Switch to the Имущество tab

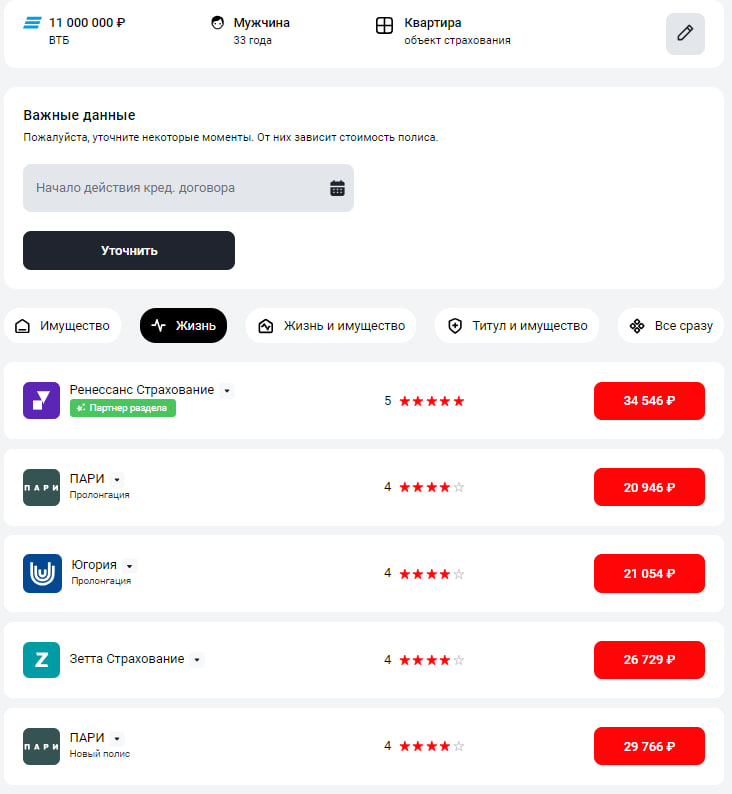pyautogui.click(x=63, y=326)
